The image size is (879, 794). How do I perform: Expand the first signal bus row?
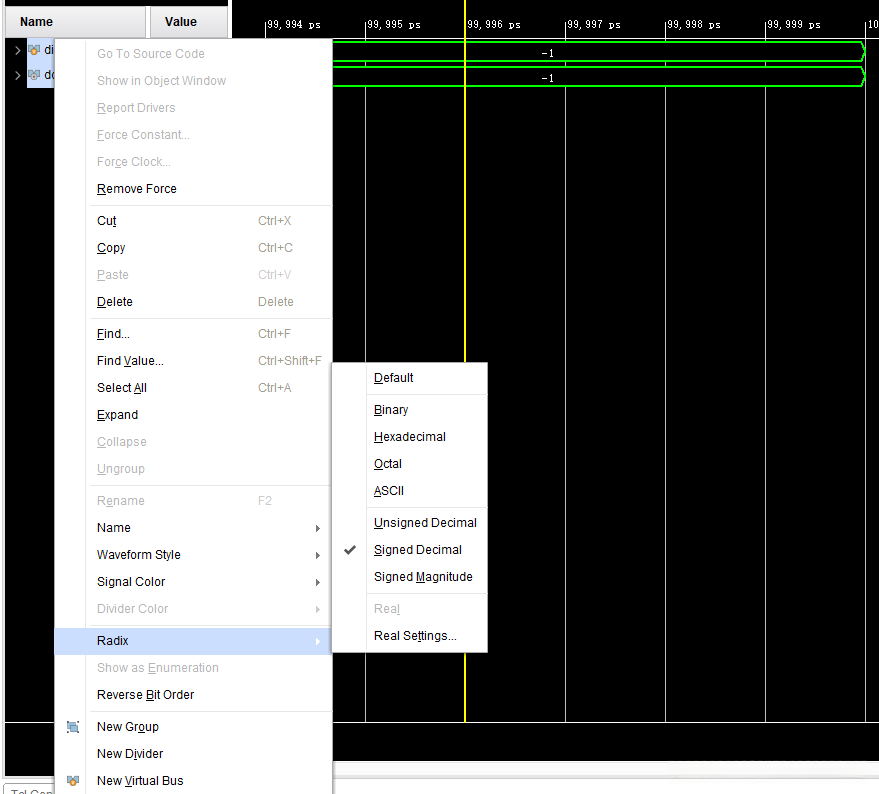click(x=17, y=50)
